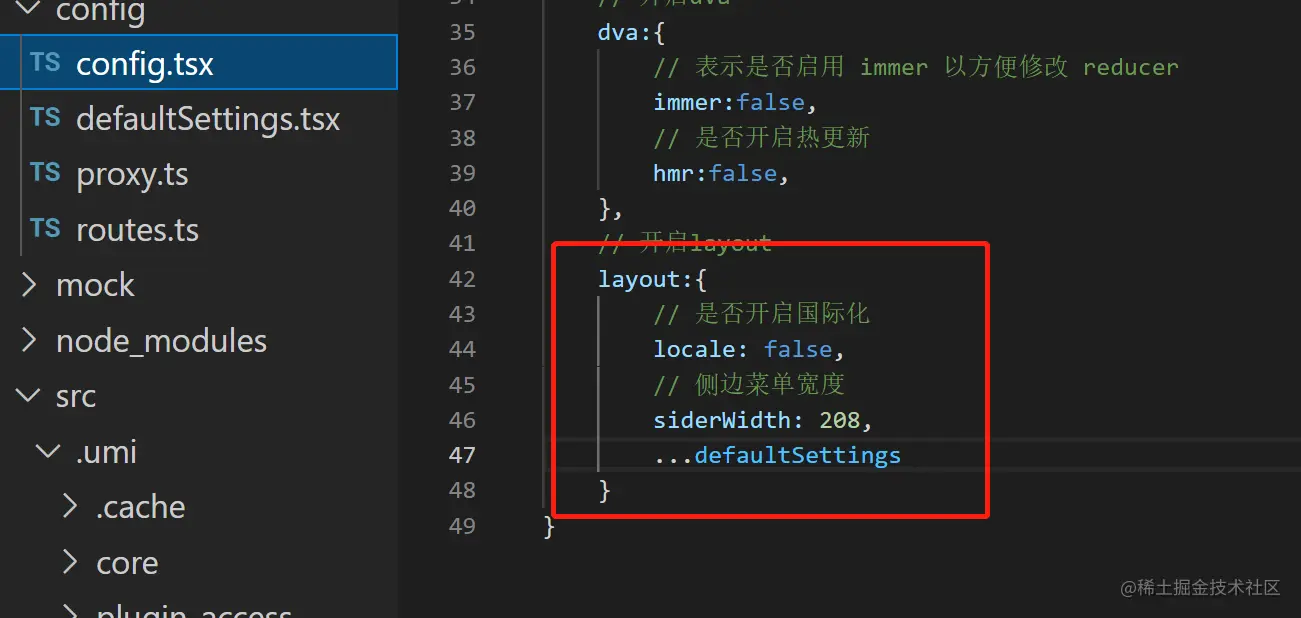Click 'false' value after hmr

coord(743,174)
